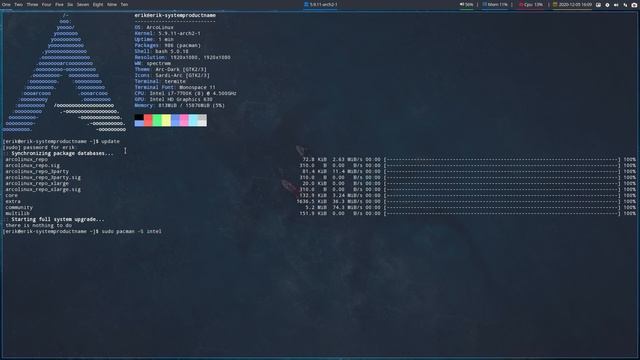The height and width of the screenshot is (360, 640).
Task: Switch to workspace Five in the bar
Action: [x=59, y=4]
